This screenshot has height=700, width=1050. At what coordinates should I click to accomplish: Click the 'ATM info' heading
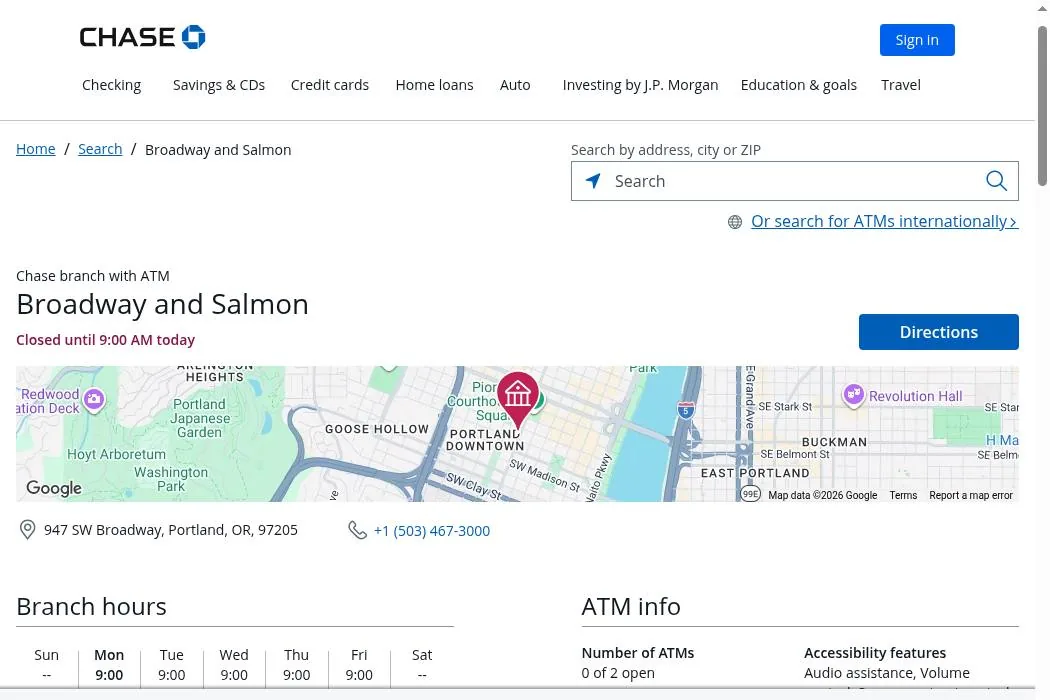click(631, 606)
